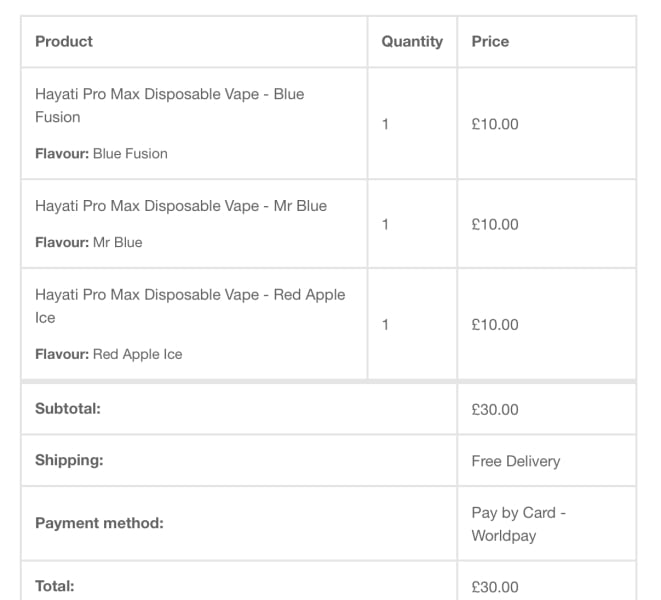Click the £10.00 price for Mr Blue
This screenshot has height=600, width=661.
point(495,225)
